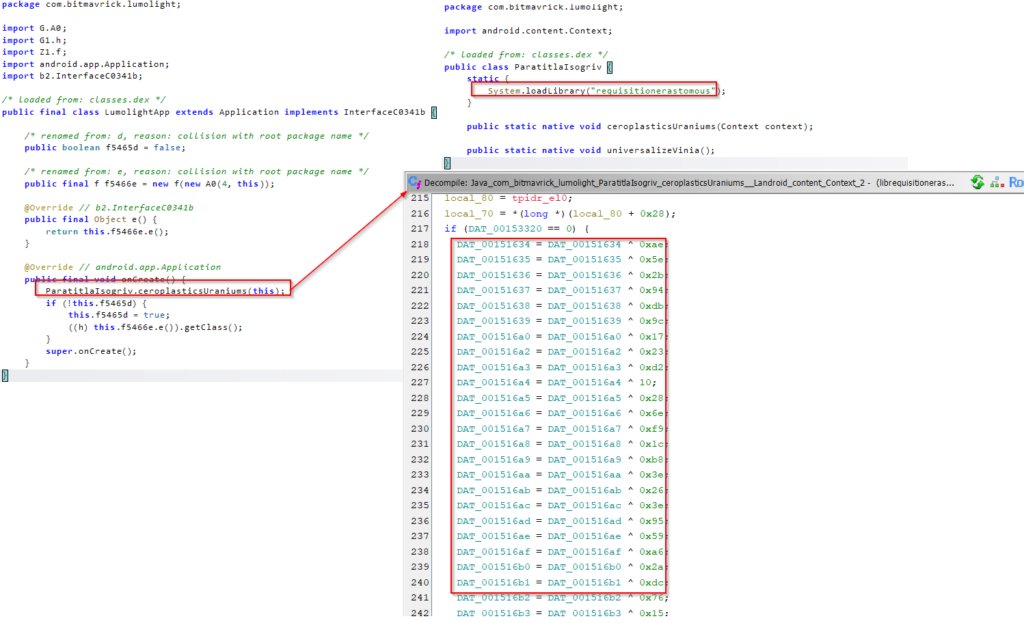
Task: Collapse the ParatitlaIsogriv class fold marker
Action: (x=610, y=67)
